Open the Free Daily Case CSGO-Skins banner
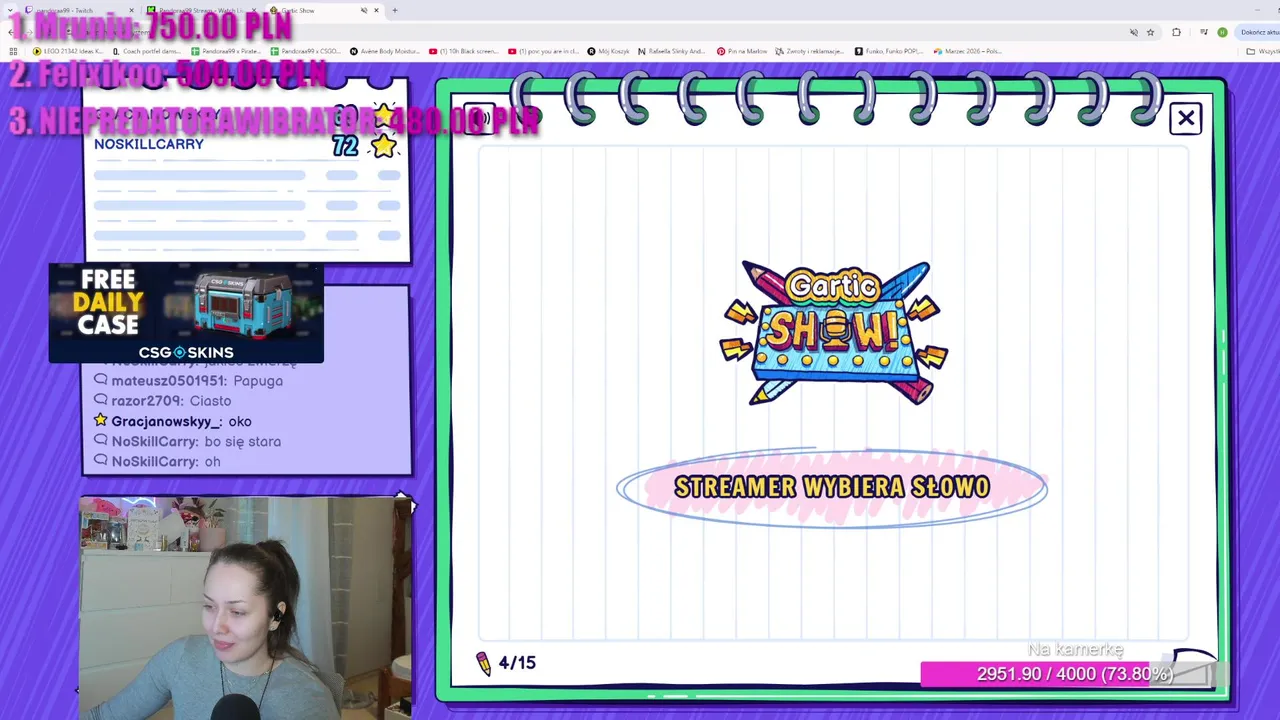1280x720 pixels. pos(186,313)
